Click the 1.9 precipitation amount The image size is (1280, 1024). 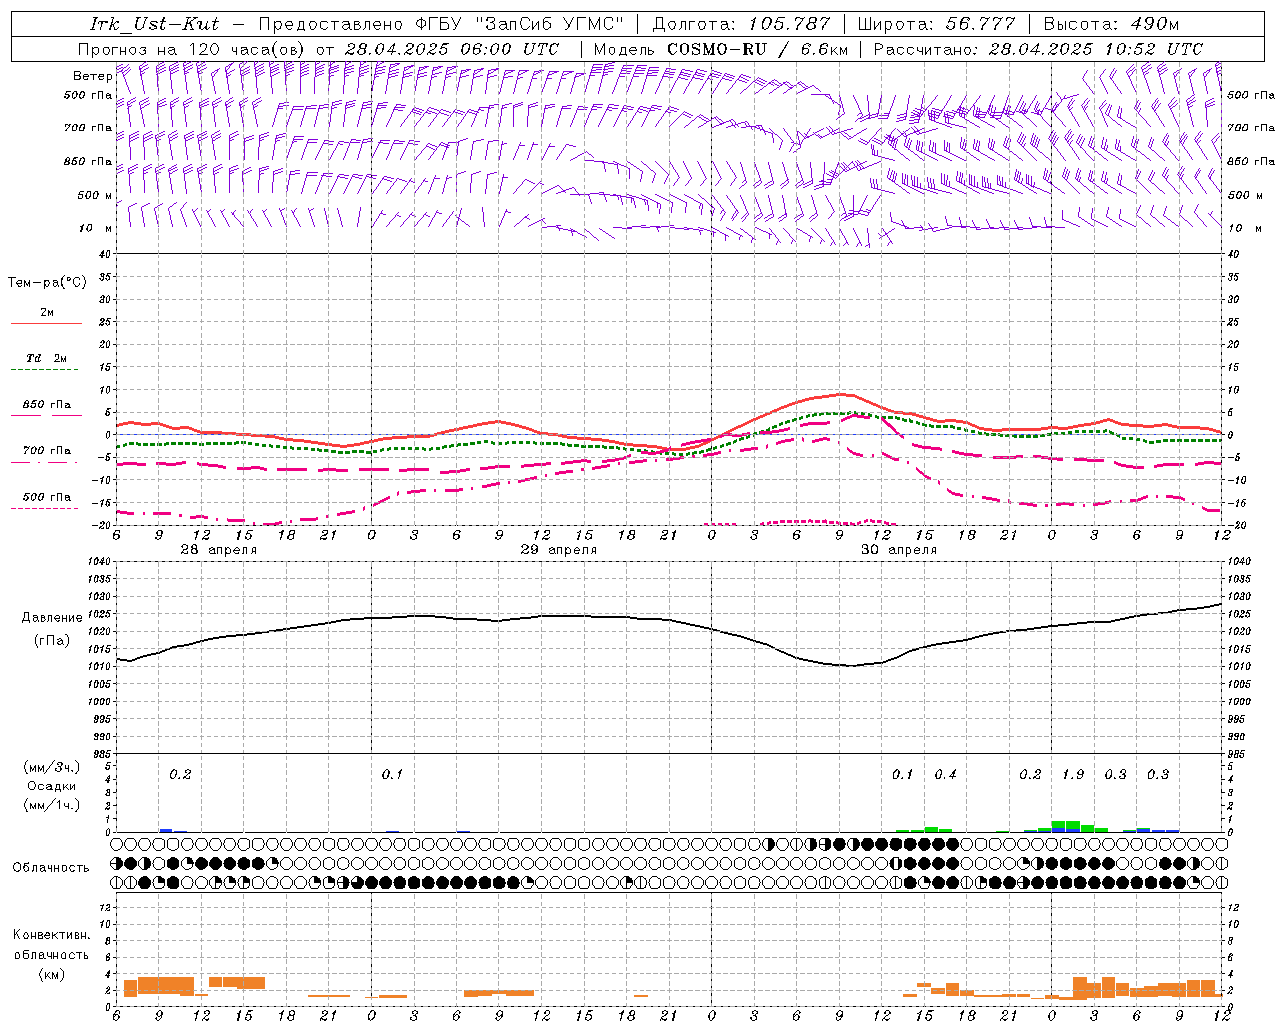(x=1073, y=775)
